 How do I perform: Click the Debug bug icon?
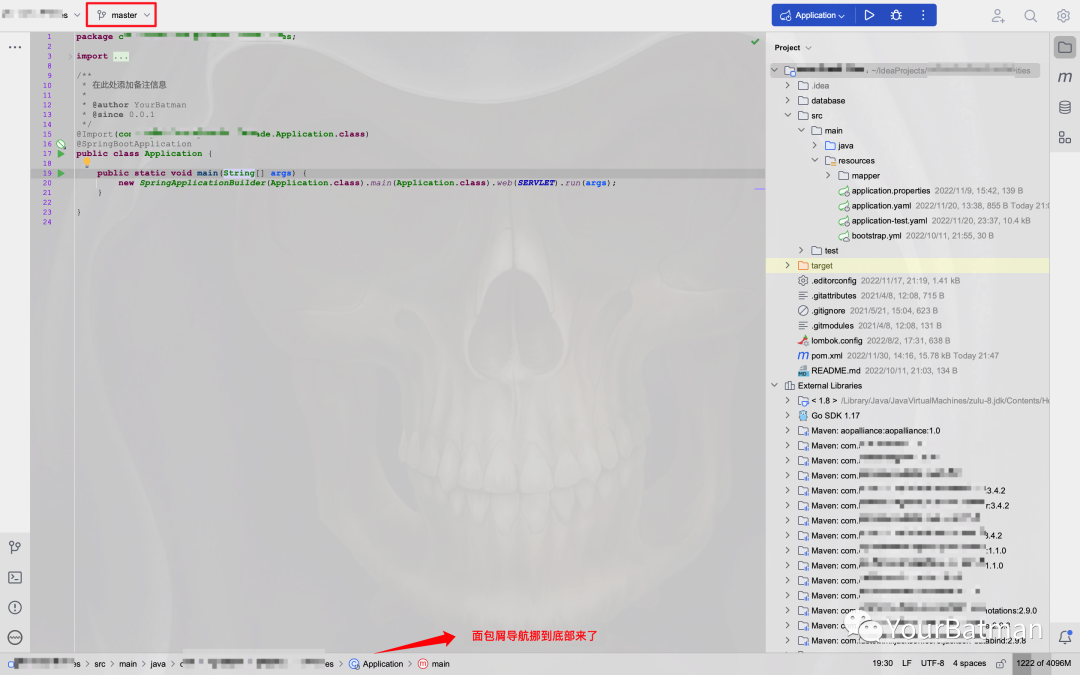click(x=896, y=15)
